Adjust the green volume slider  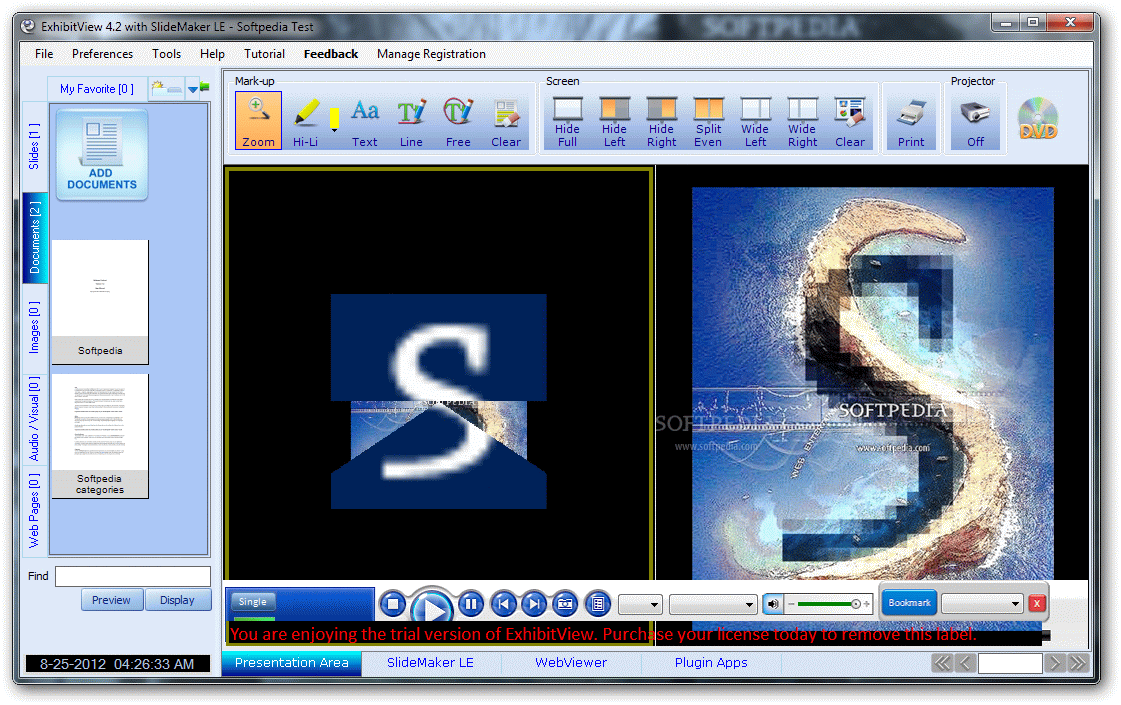(829, 604)
